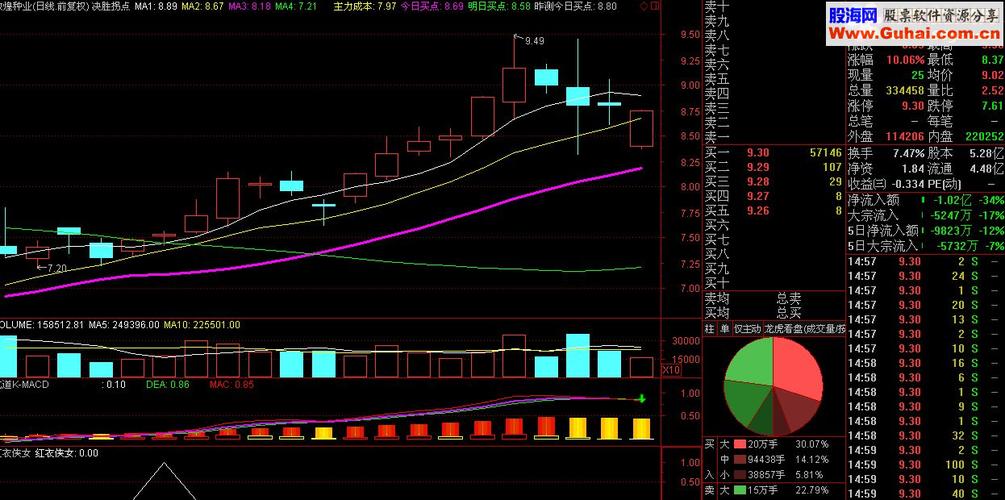Click the tallest cyan volume bar
1005x500 pixels.
coord(577,355)
